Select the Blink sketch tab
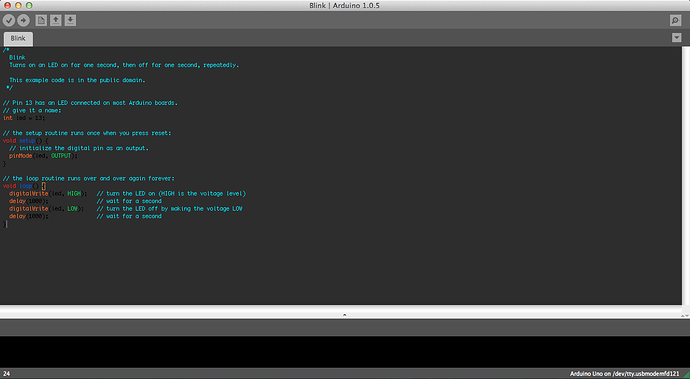Screen dimensions: 690x379 tap(18, 39)
